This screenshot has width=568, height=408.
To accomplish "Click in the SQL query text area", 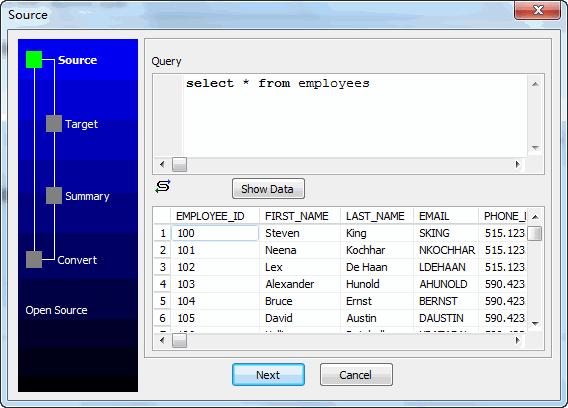I will point(355,116).
